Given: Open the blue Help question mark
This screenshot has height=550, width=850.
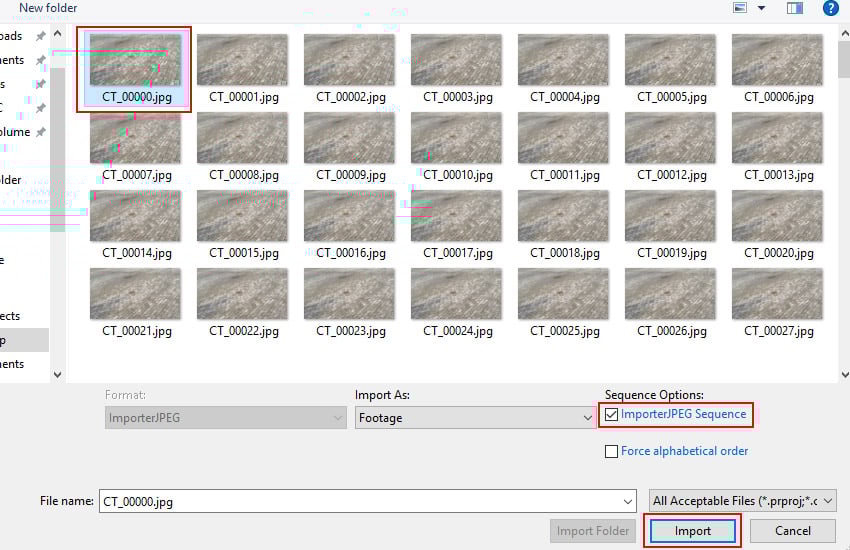Looking at the screenshot, I should tap(830, 8).
